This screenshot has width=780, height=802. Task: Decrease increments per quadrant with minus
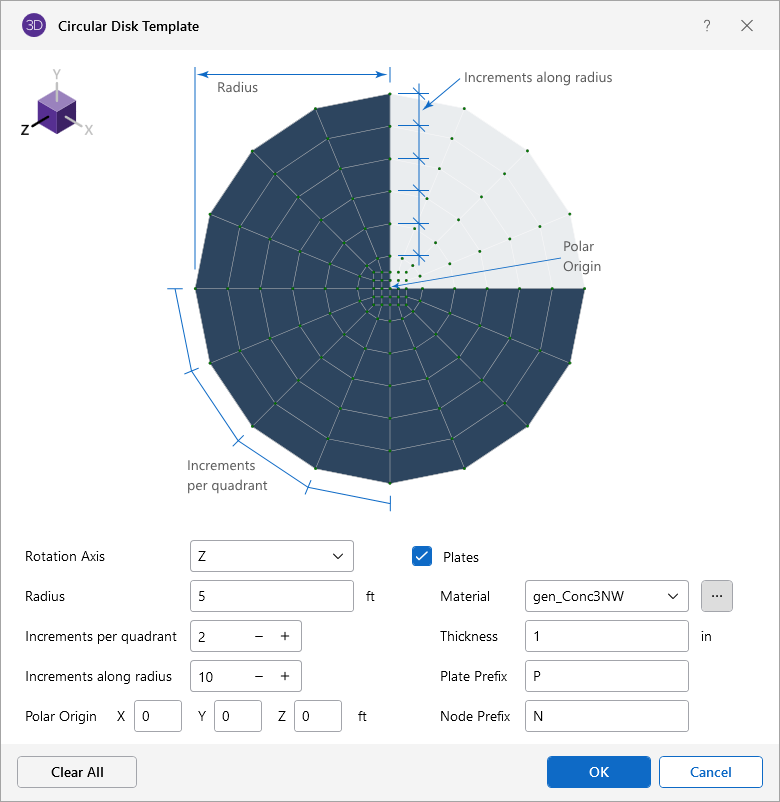[x=258, y=636]
